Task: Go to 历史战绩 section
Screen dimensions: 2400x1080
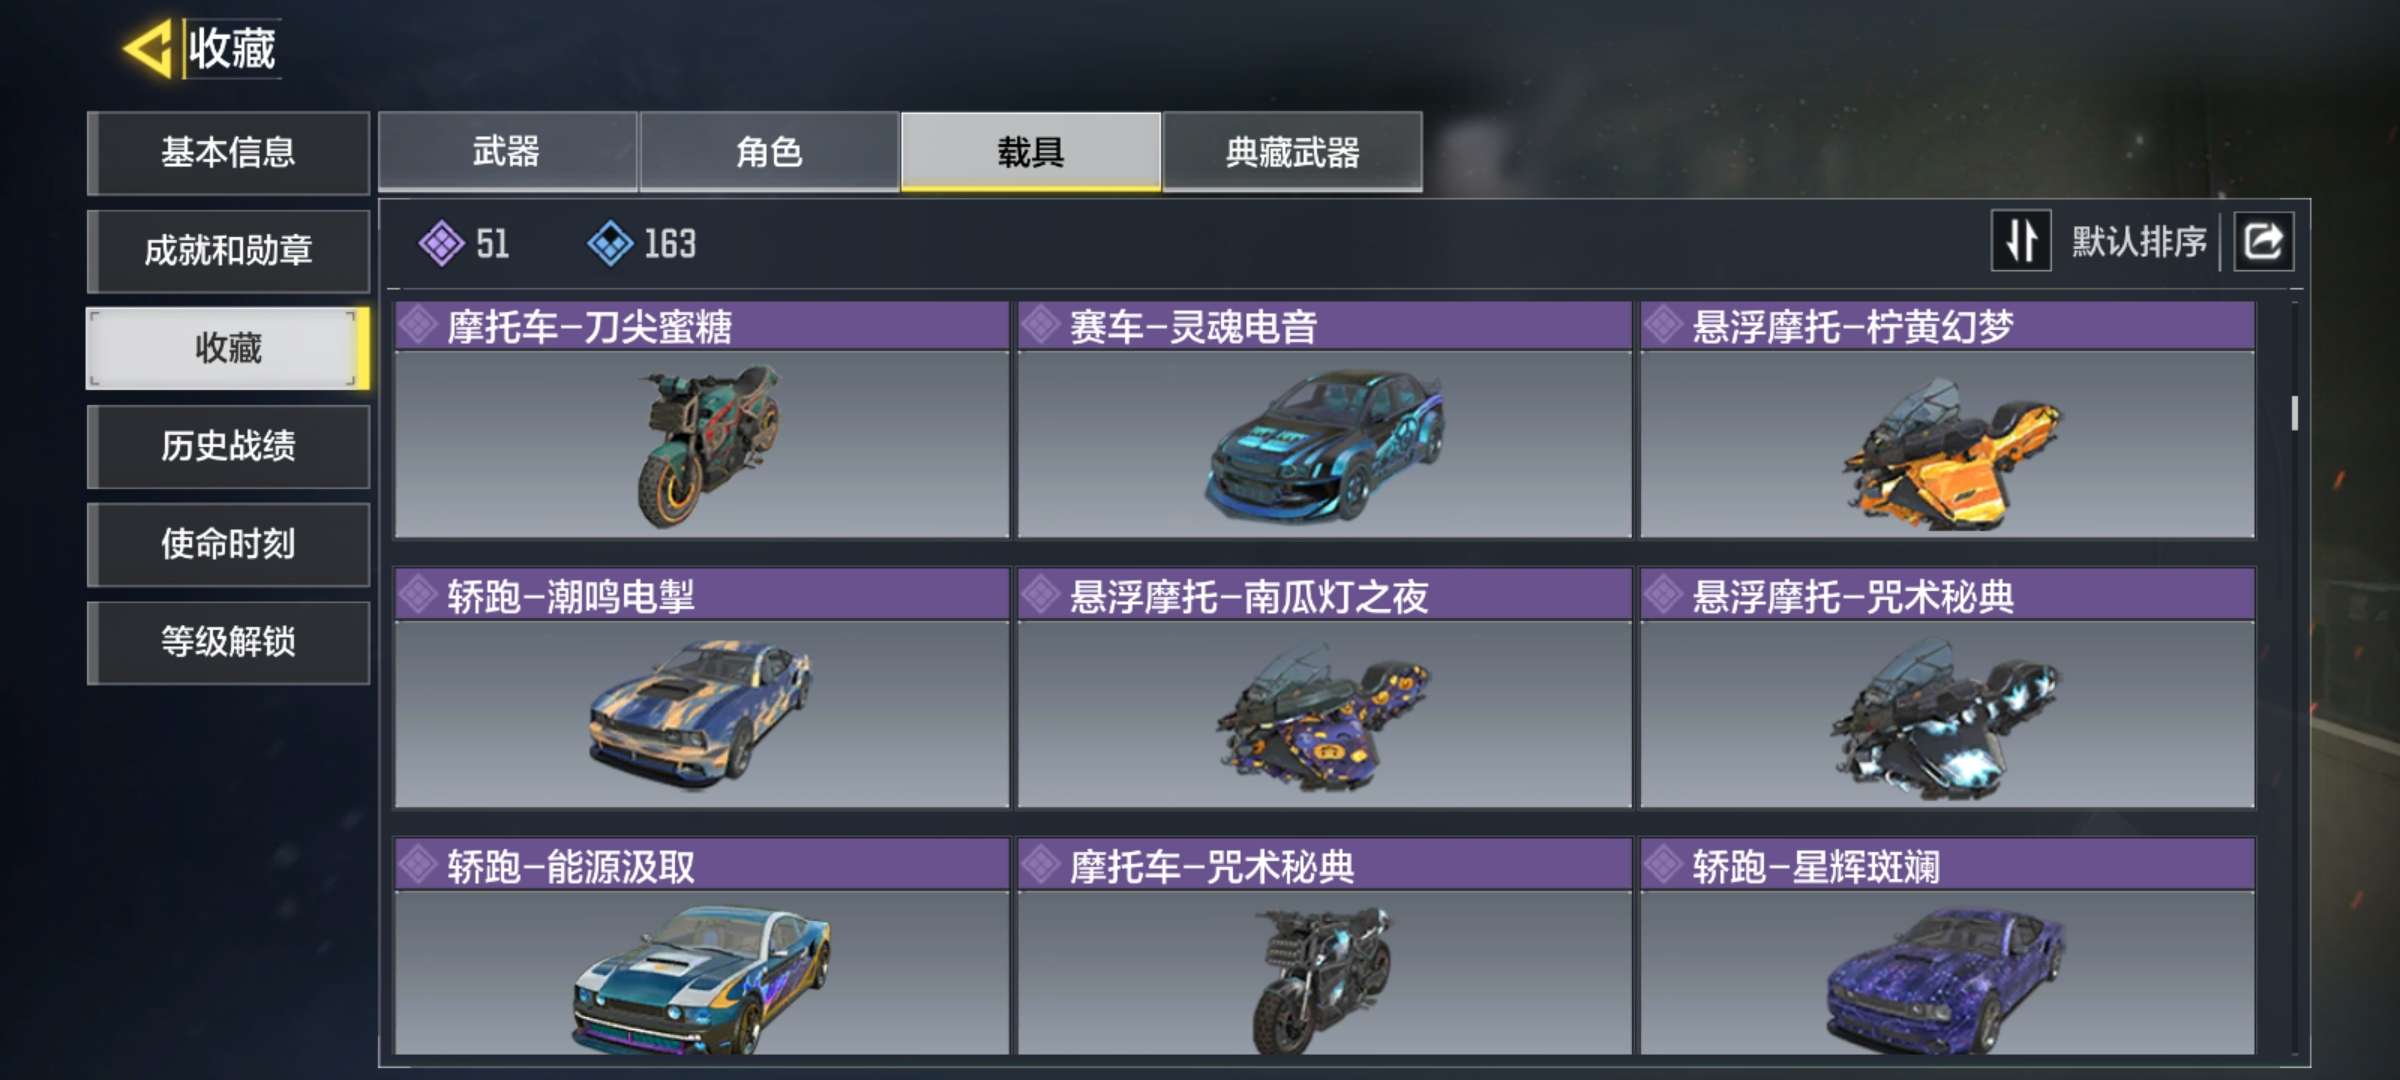Action: click(228, 446)
